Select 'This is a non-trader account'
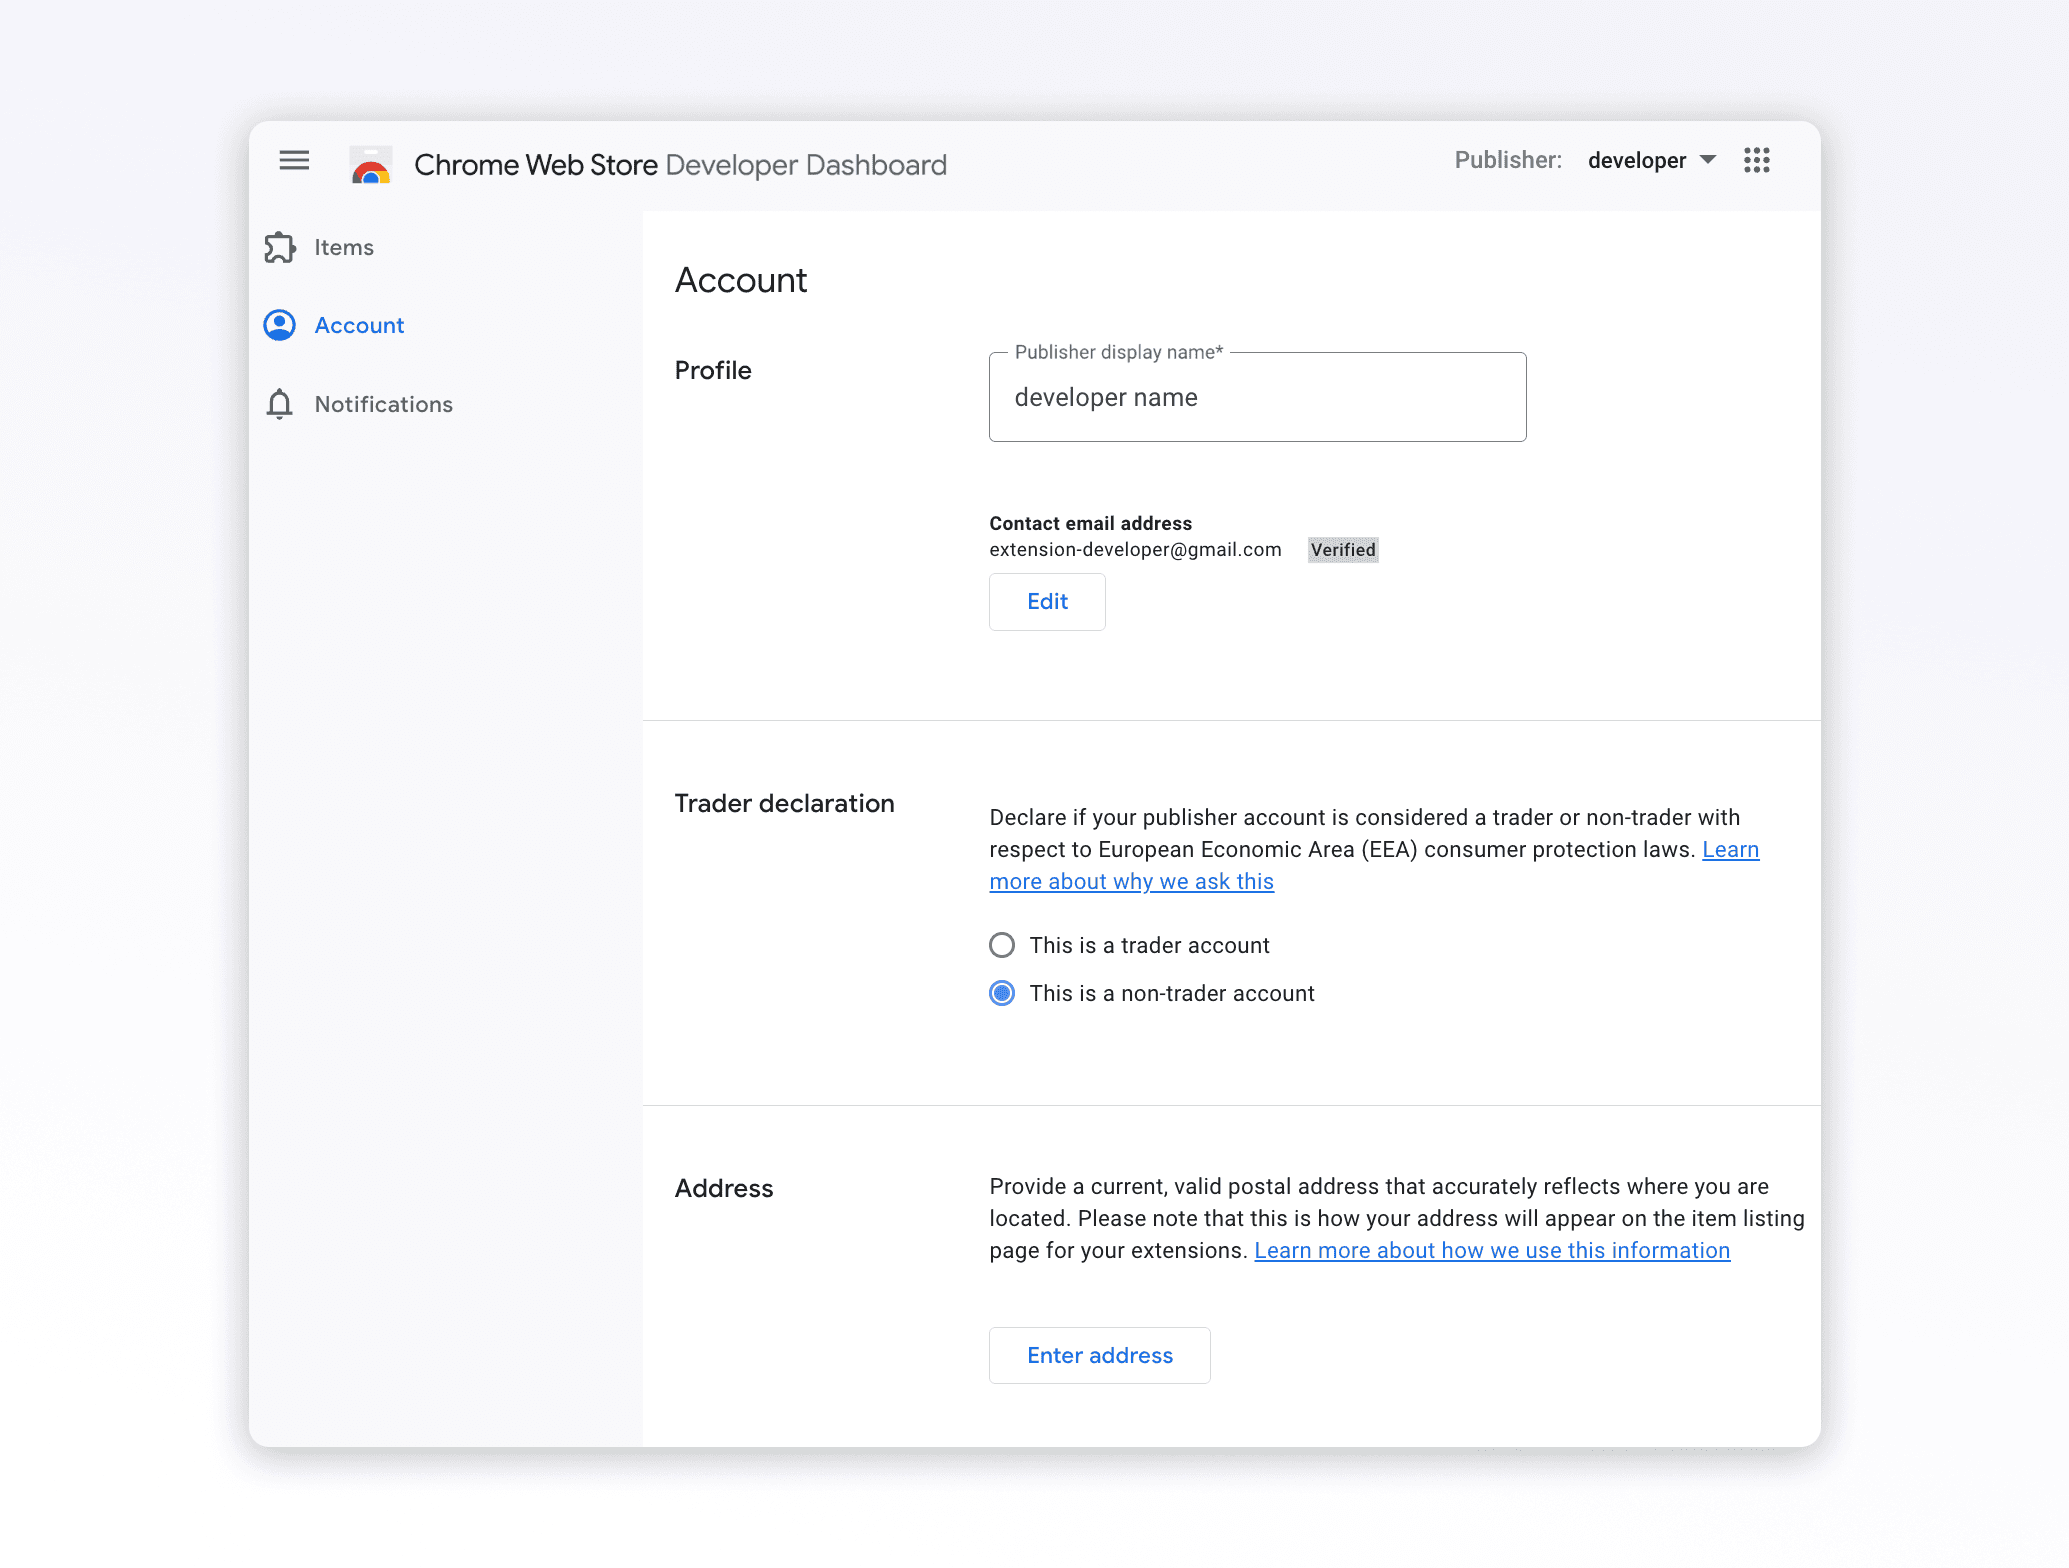This screenshot has height=1568, width=2069. (1002, 993)
